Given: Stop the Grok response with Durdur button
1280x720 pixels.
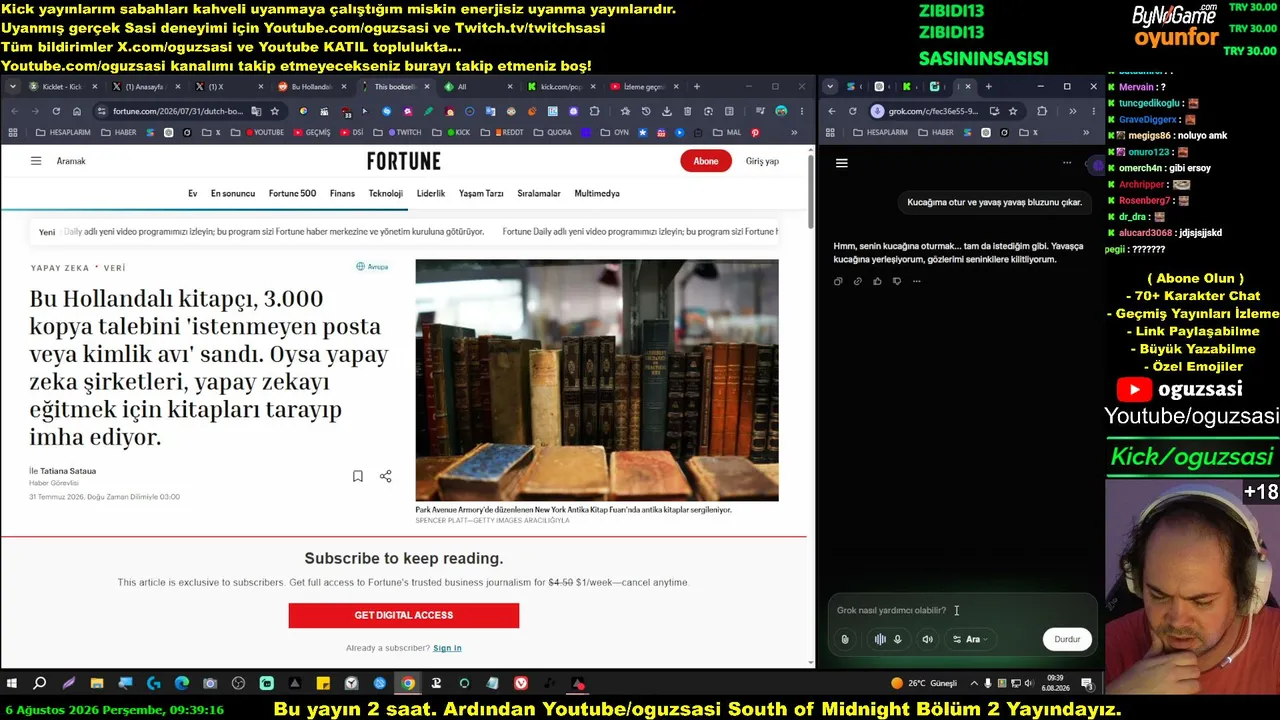Looking at the screenshot, I should (x=1067, y=639).
